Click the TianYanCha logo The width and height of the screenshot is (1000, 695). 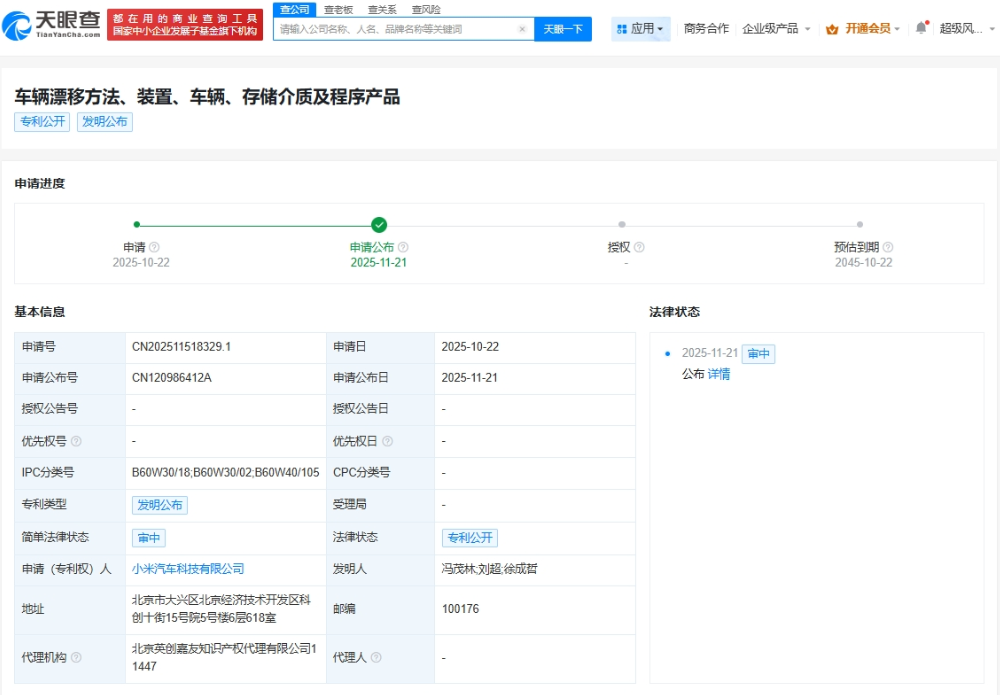point(56,24)
